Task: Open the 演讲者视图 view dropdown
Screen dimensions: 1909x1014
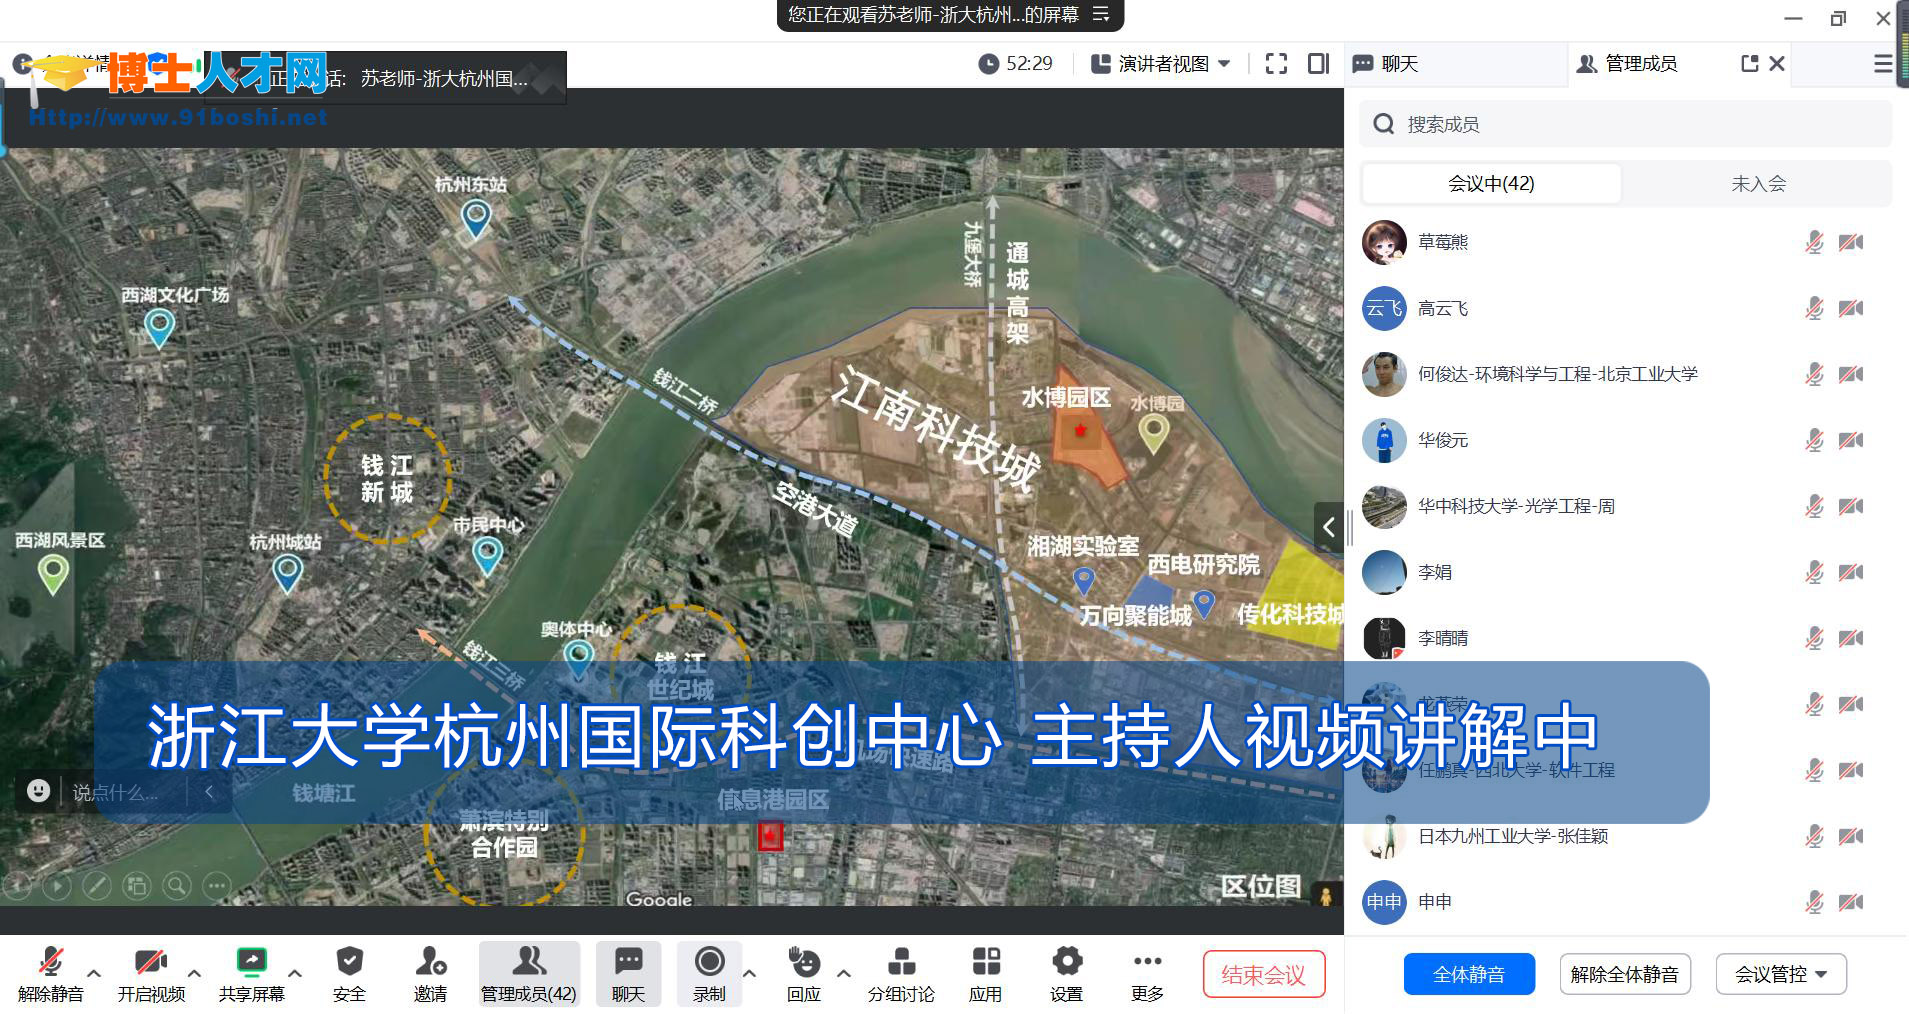Action: coord(1160,64)
